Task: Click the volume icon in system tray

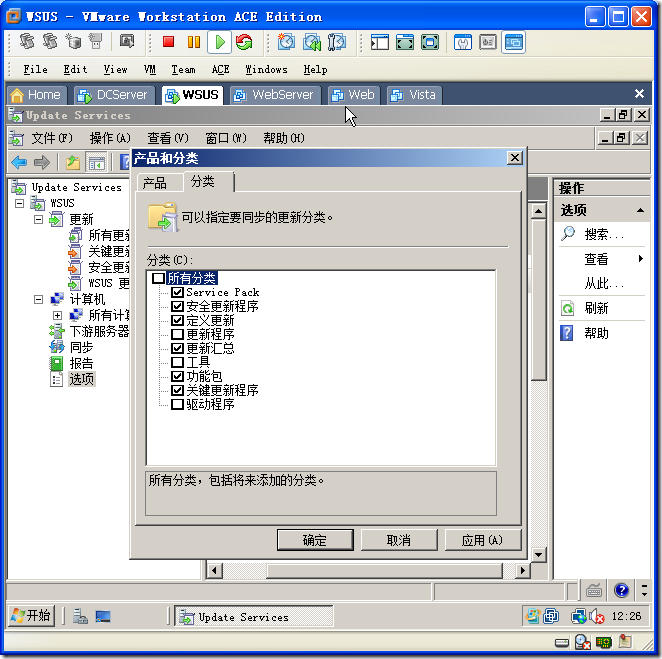Action: click(x=597, y=617)
